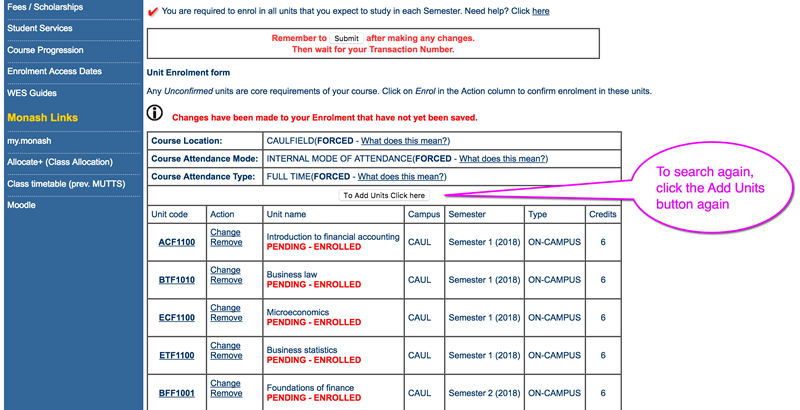
Task: Click Change for Business law unit
Action: point(225,270)
